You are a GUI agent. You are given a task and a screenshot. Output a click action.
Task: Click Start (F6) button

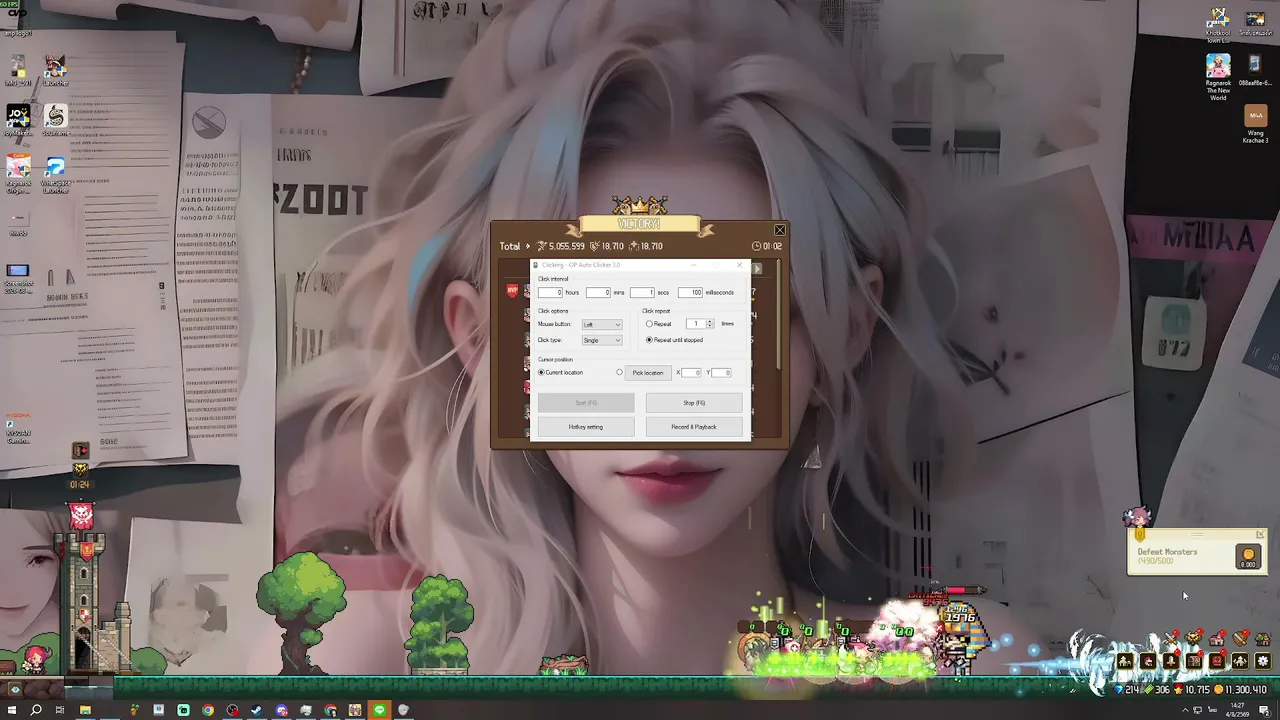(586, 403)
